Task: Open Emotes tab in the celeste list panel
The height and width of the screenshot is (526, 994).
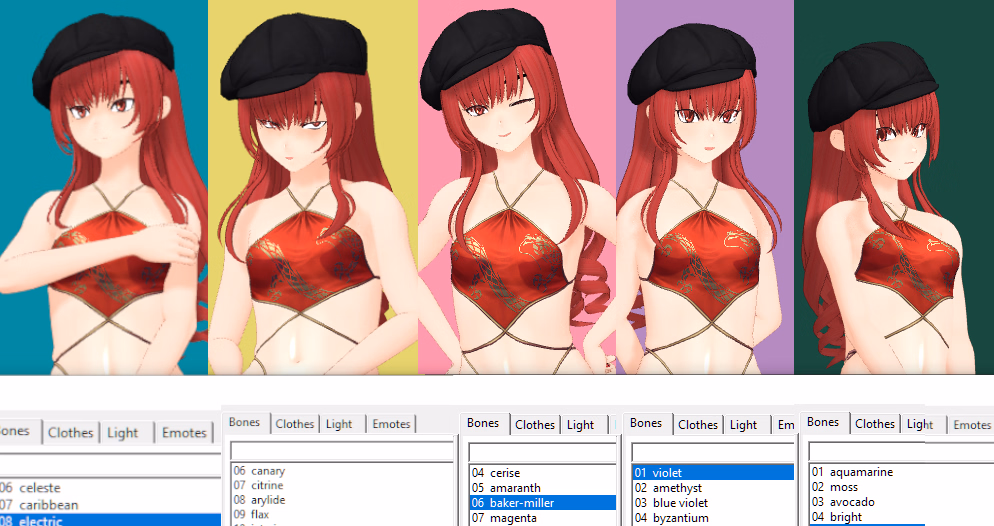Action: (184, 432)
